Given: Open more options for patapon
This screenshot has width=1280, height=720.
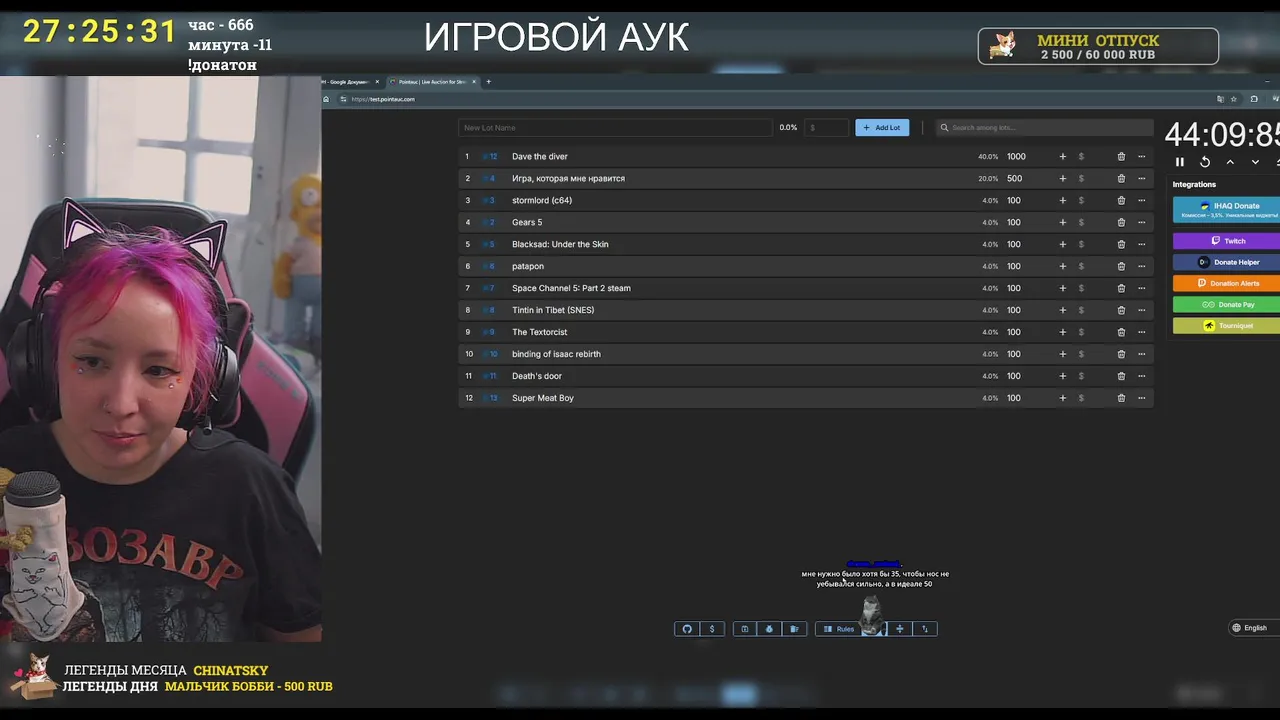Looking at the screenshot, I should click(x=1141, y=267).
